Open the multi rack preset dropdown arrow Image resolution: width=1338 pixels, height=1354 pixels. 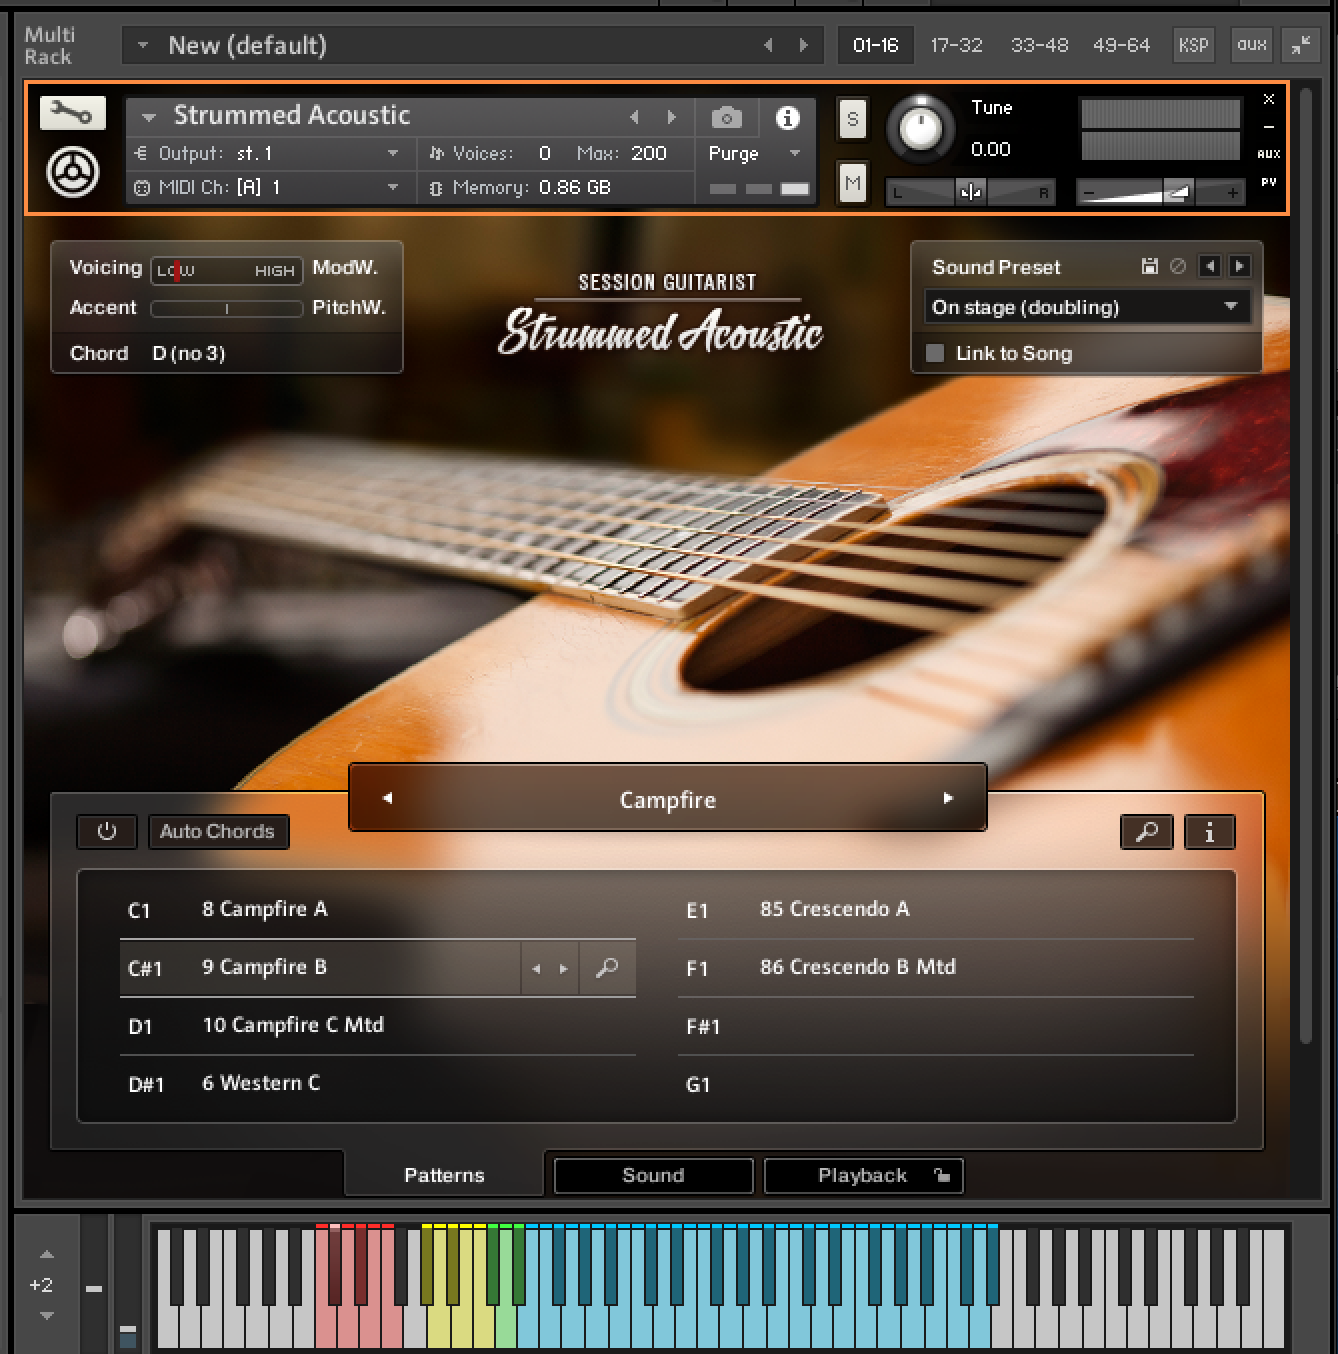(143, 45)
